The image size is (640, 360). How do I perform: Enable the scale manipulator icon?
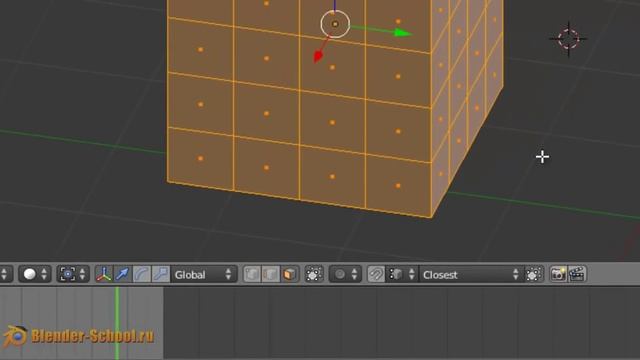[160, 274]
